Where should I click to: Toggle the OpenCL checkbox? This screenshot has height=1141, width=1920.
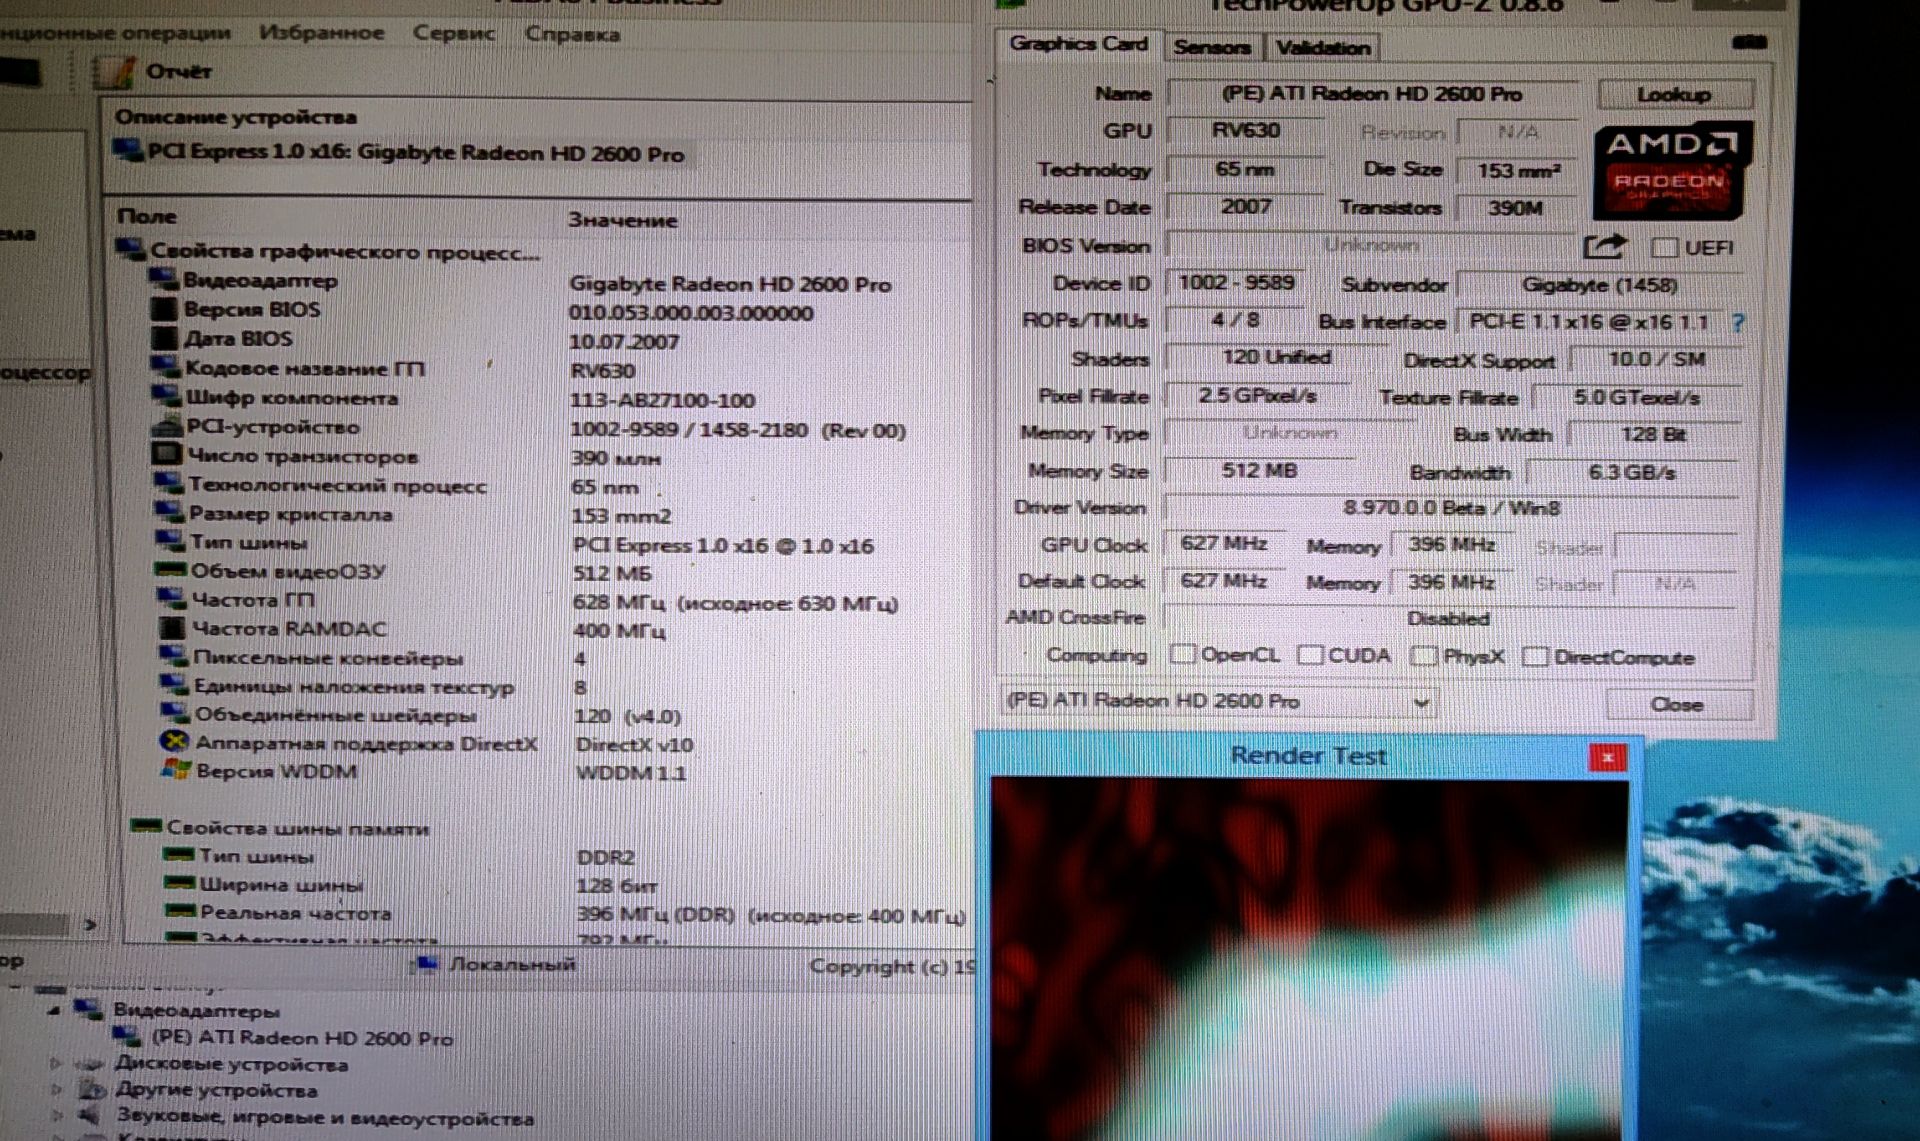pos(1183,654)
